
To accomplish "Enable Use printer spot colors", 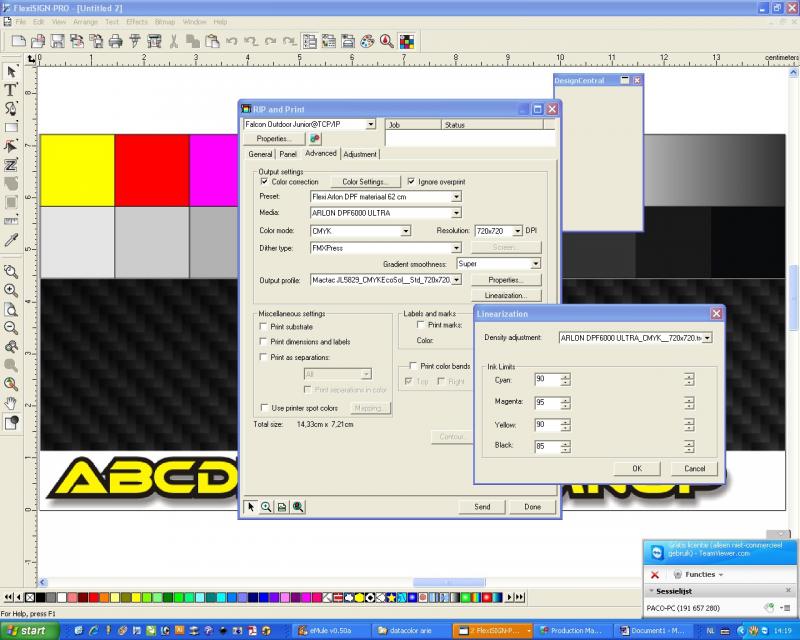I will coord(264,408).
